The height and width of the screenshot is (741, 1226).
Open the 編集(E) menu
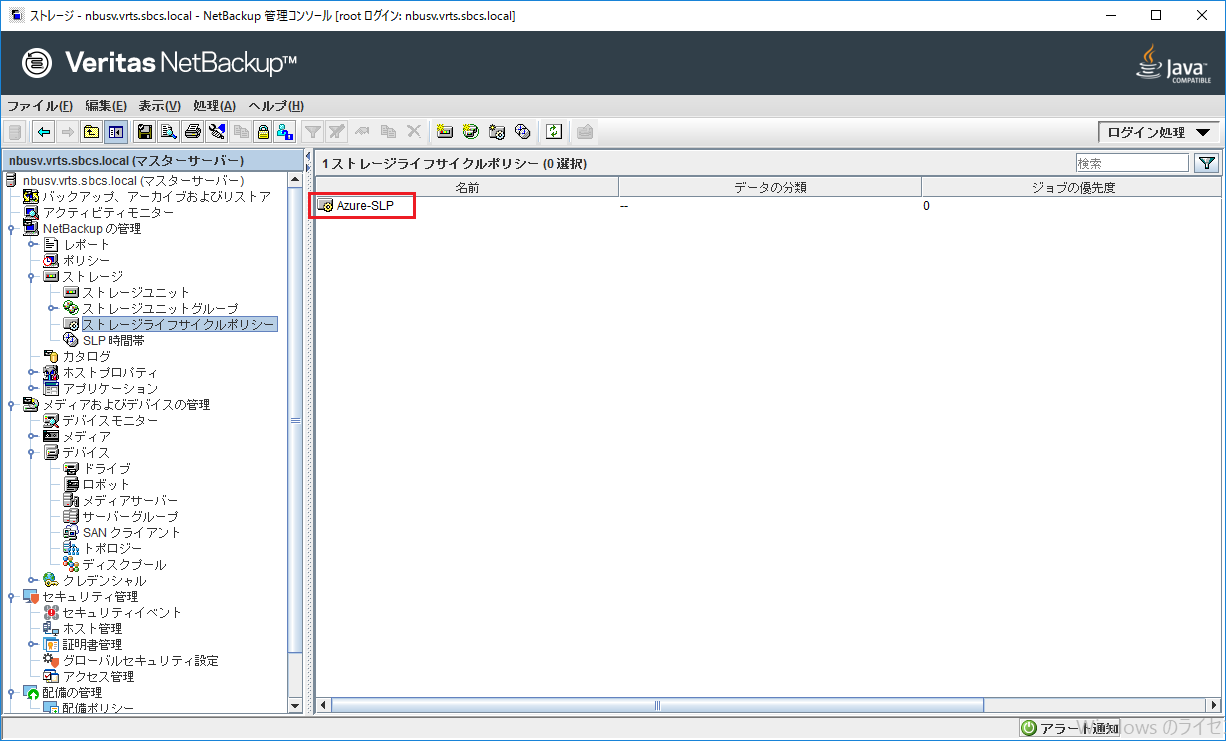pos(106,106)
